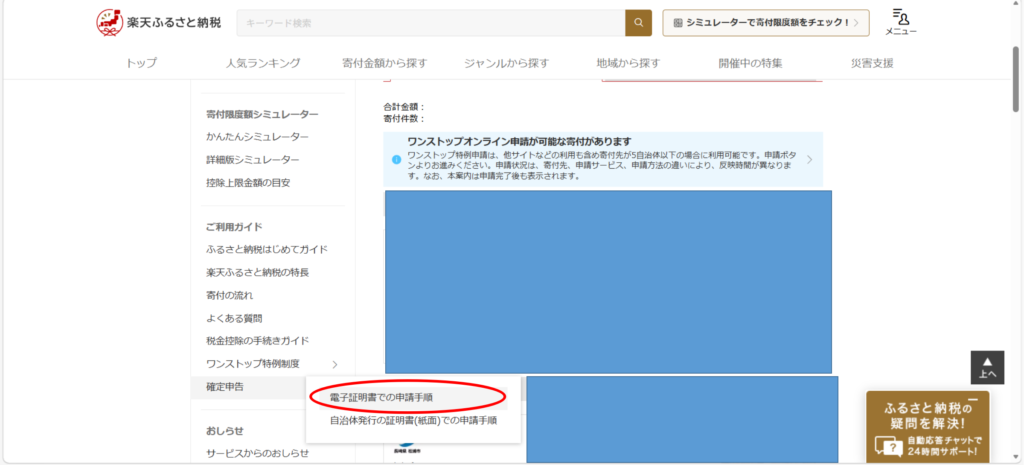Image resolution: width=1024 pixels, height=465 pixels.
Task: Open the 24-hour auto chat support widget
Action: click(926, 427)
